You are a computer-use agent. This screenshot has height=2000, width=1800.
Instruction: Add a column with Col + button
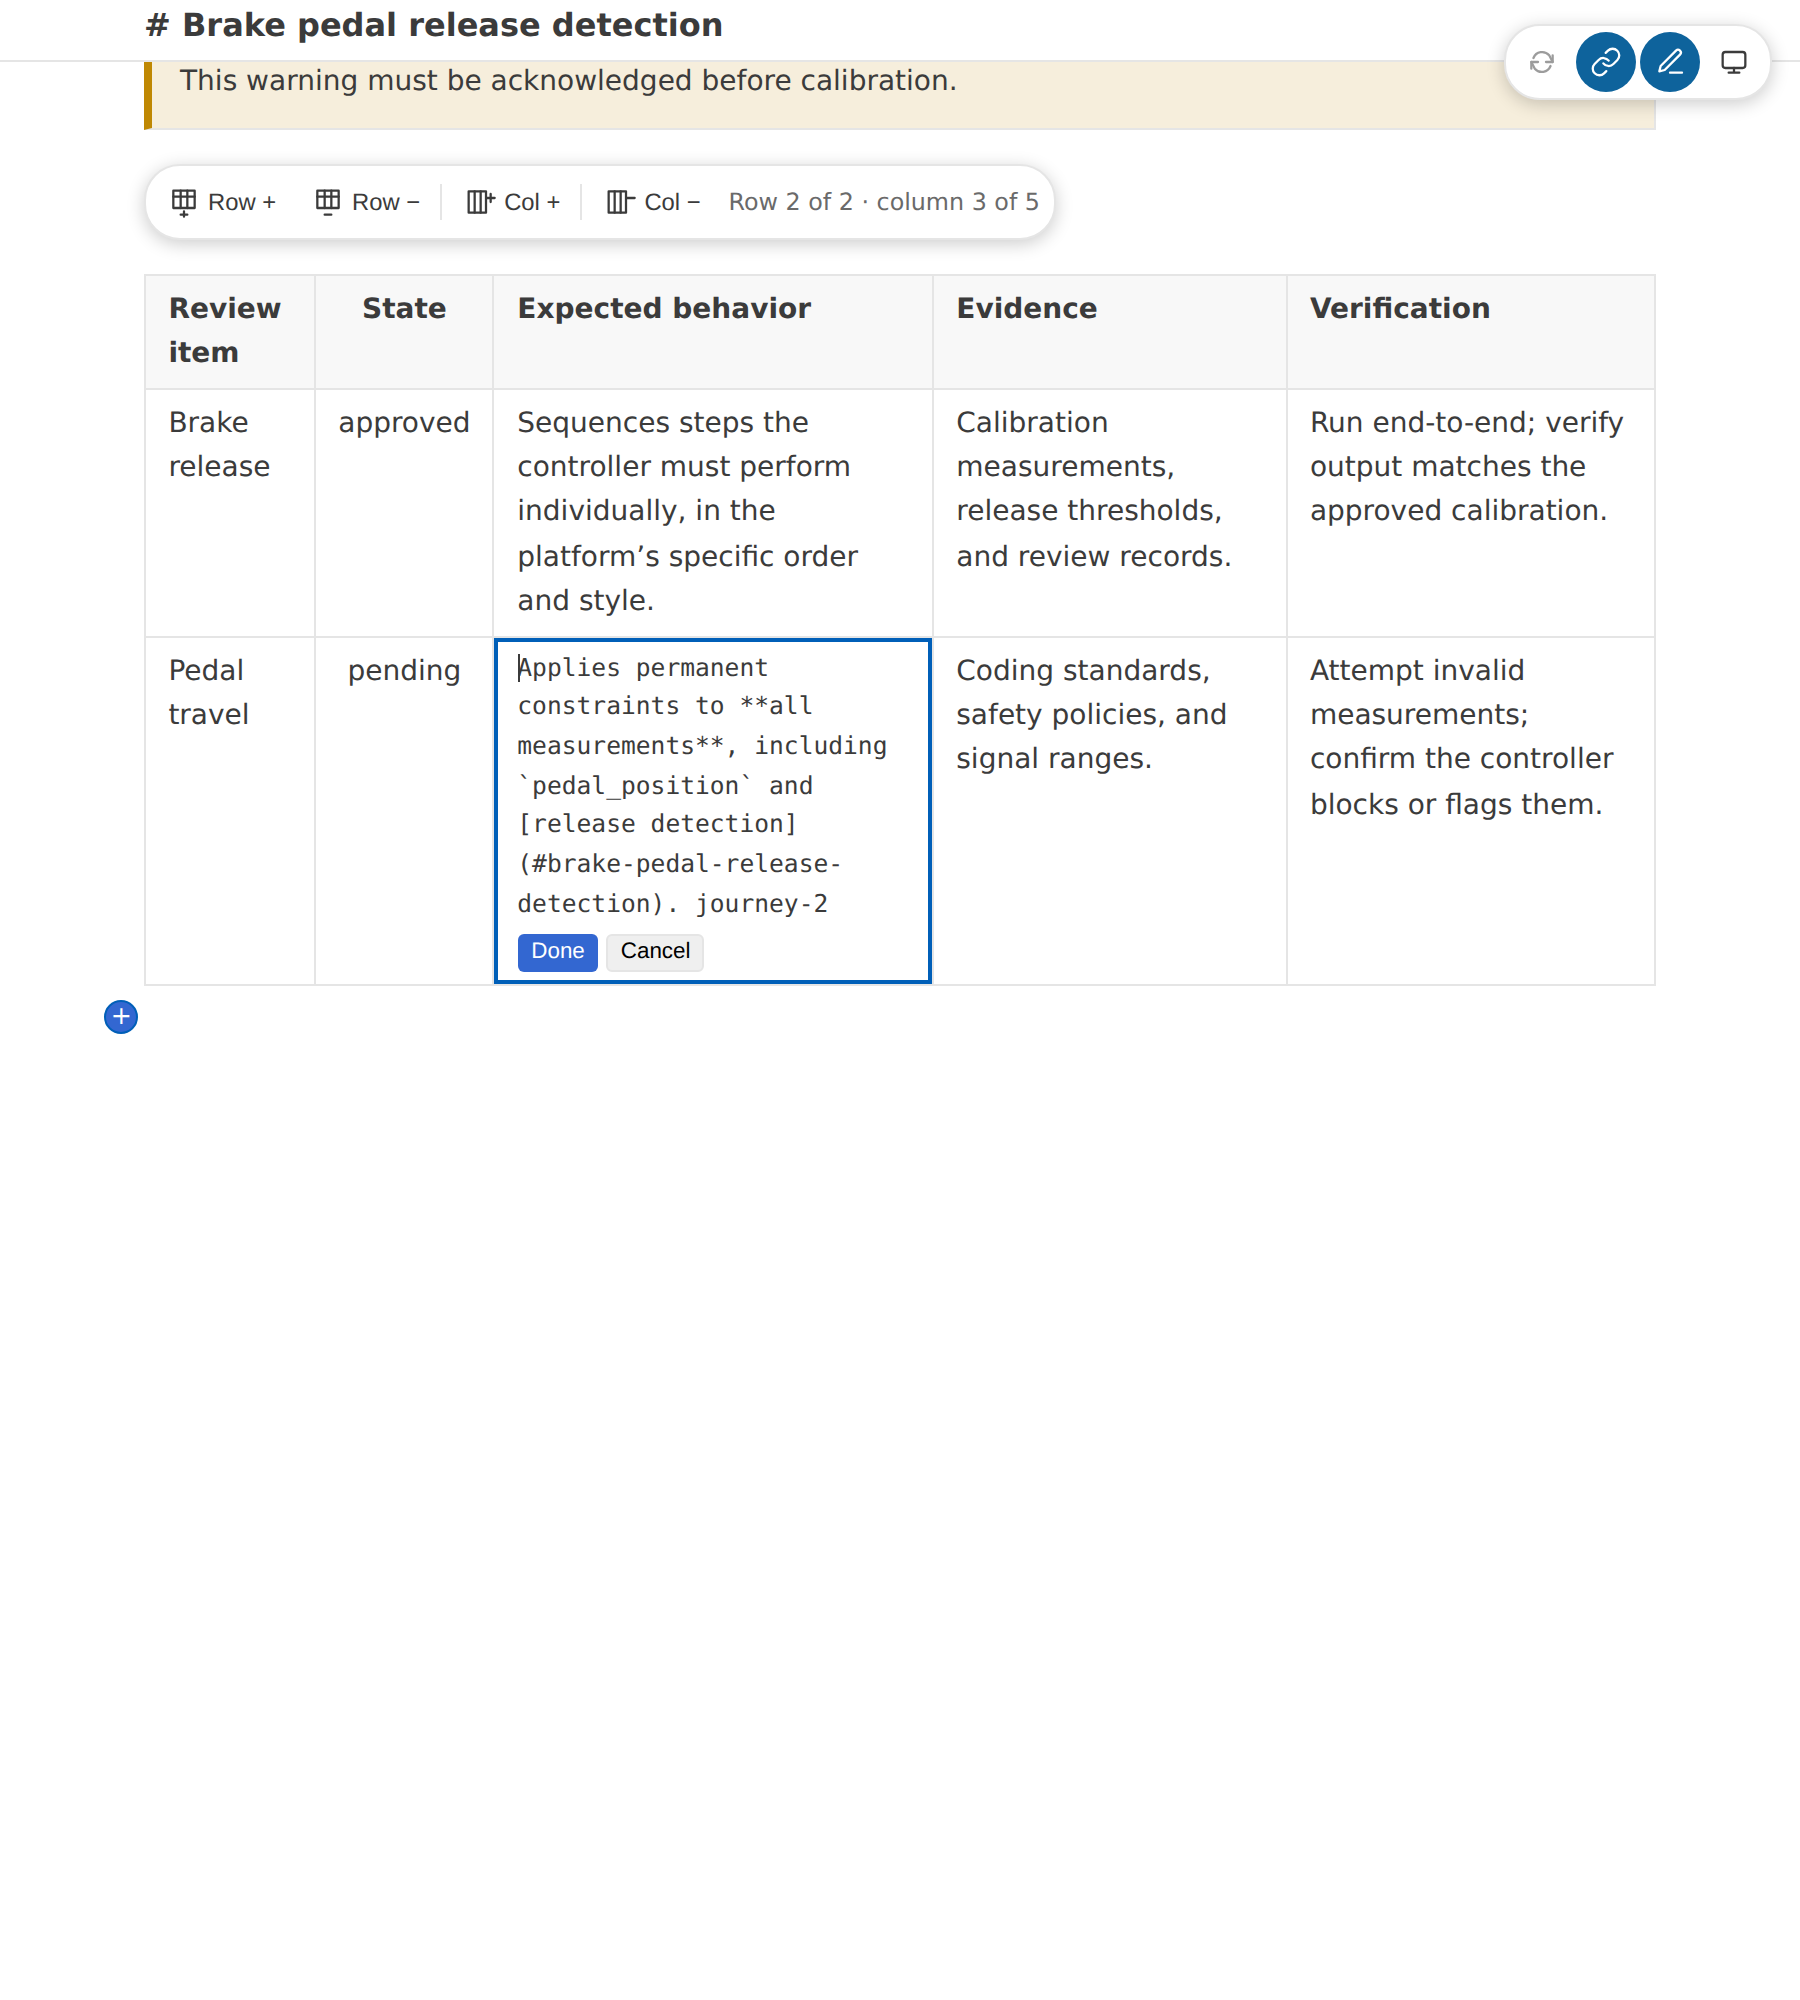tap(513, 202)
